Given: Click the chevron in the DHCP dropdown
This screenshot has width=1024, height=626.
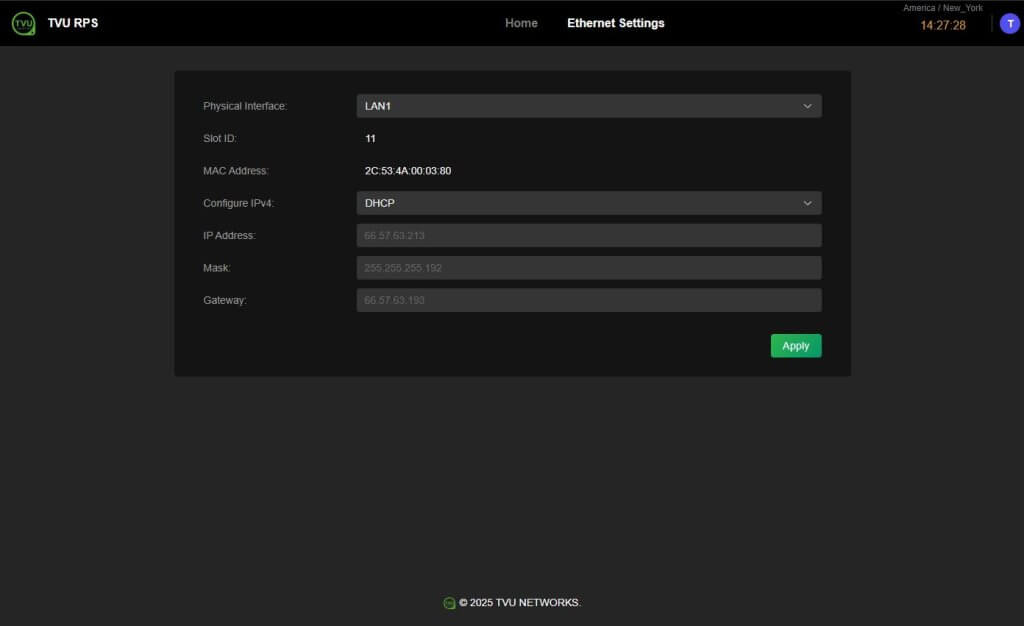Looking at the screenshot, I should [x=807, y=203].
